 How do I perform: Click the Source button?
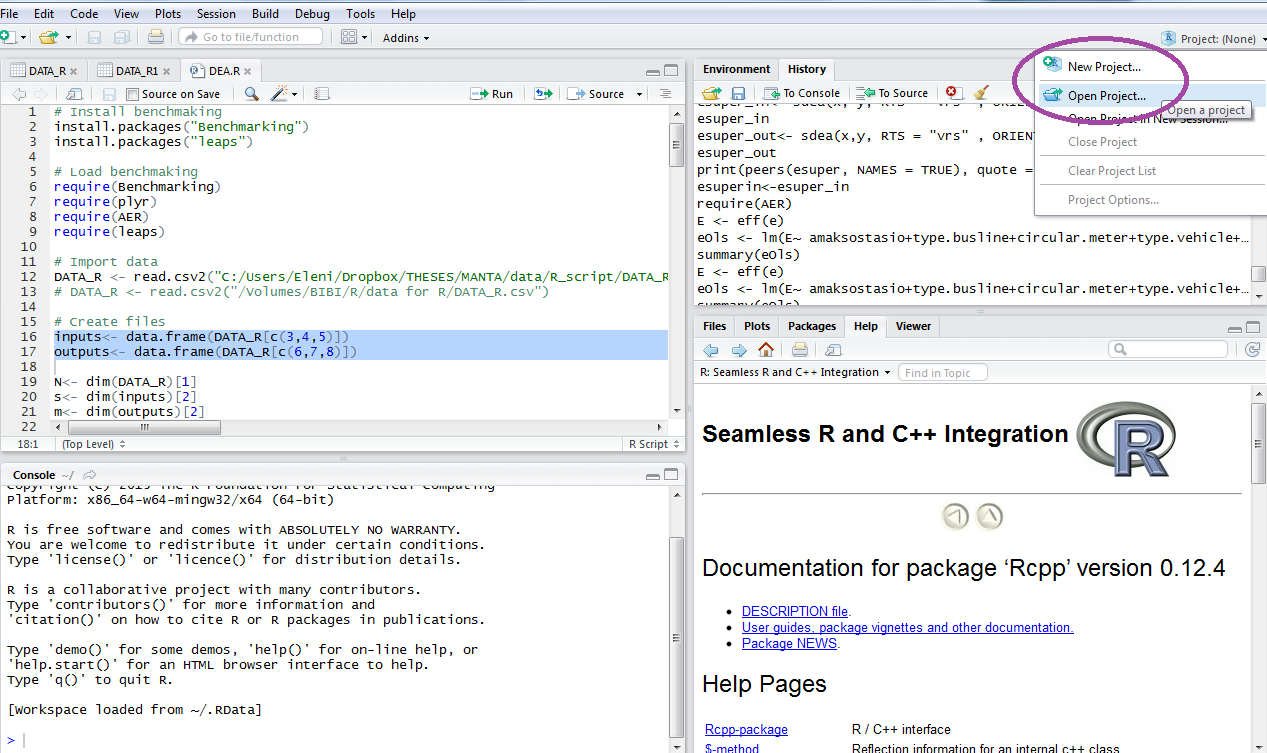click(x=596, y=94)
